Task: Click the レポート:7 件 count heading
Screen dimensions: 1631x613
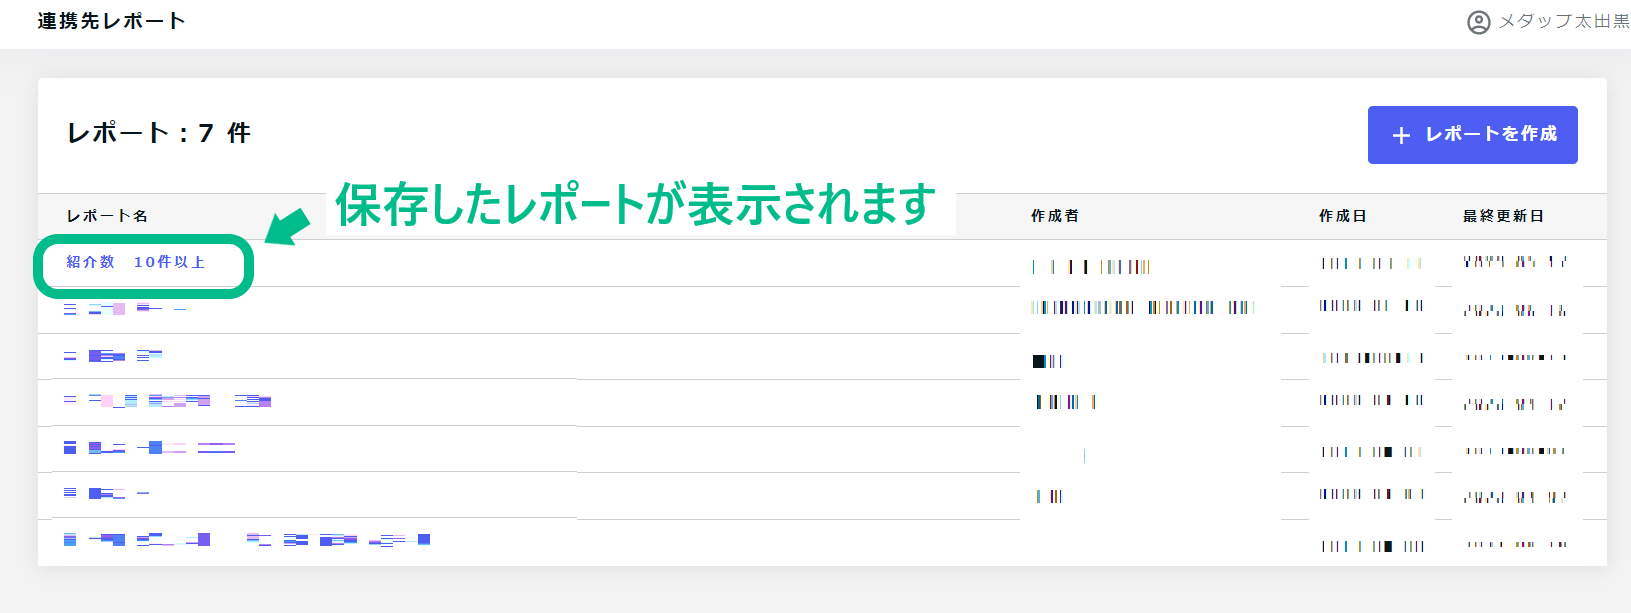Action: 158,133
